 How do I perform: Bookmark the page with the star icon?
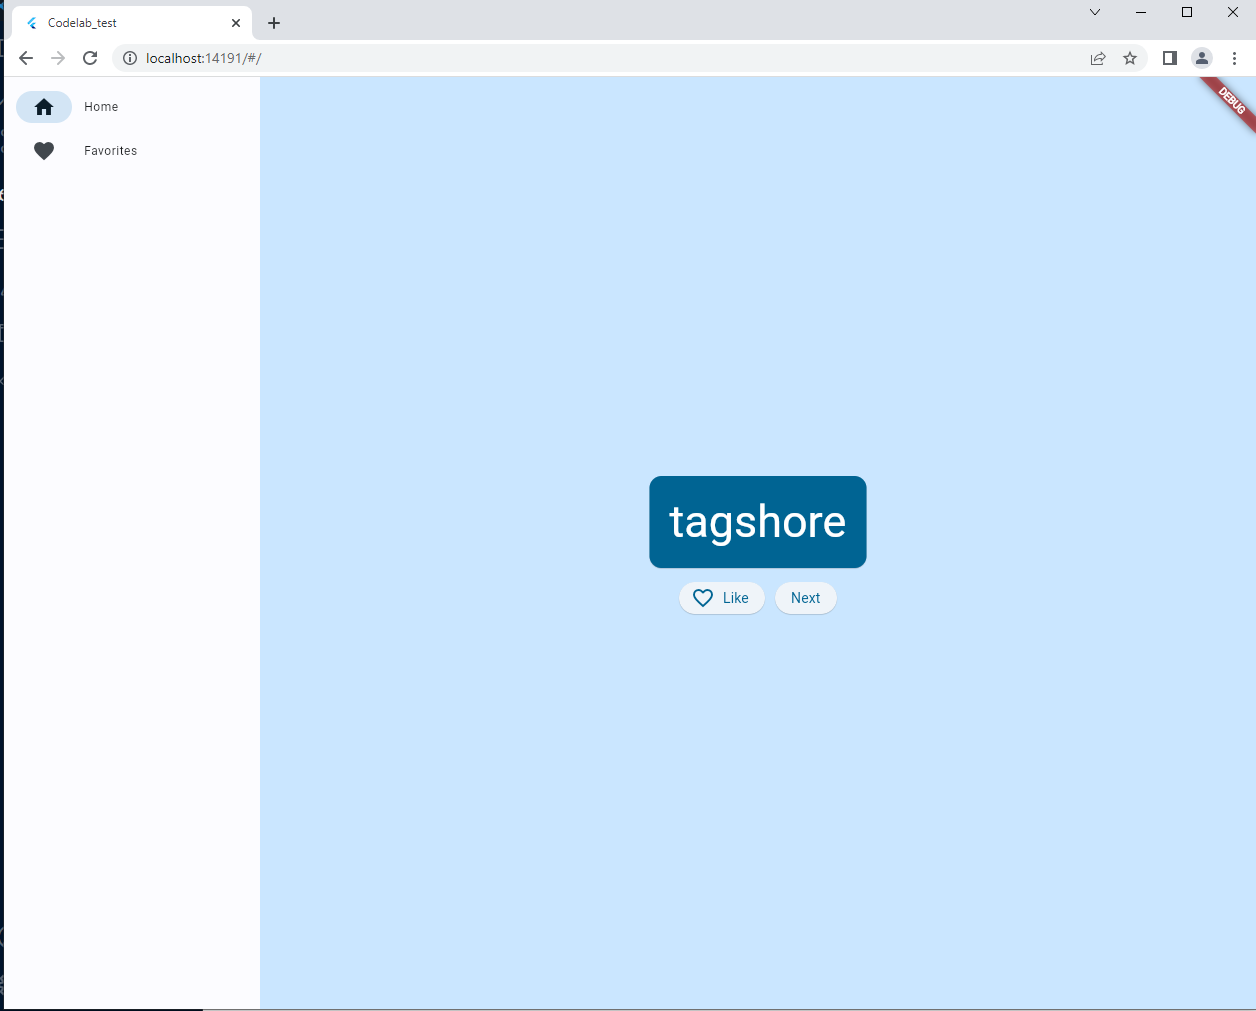(x=1131, y=58)
